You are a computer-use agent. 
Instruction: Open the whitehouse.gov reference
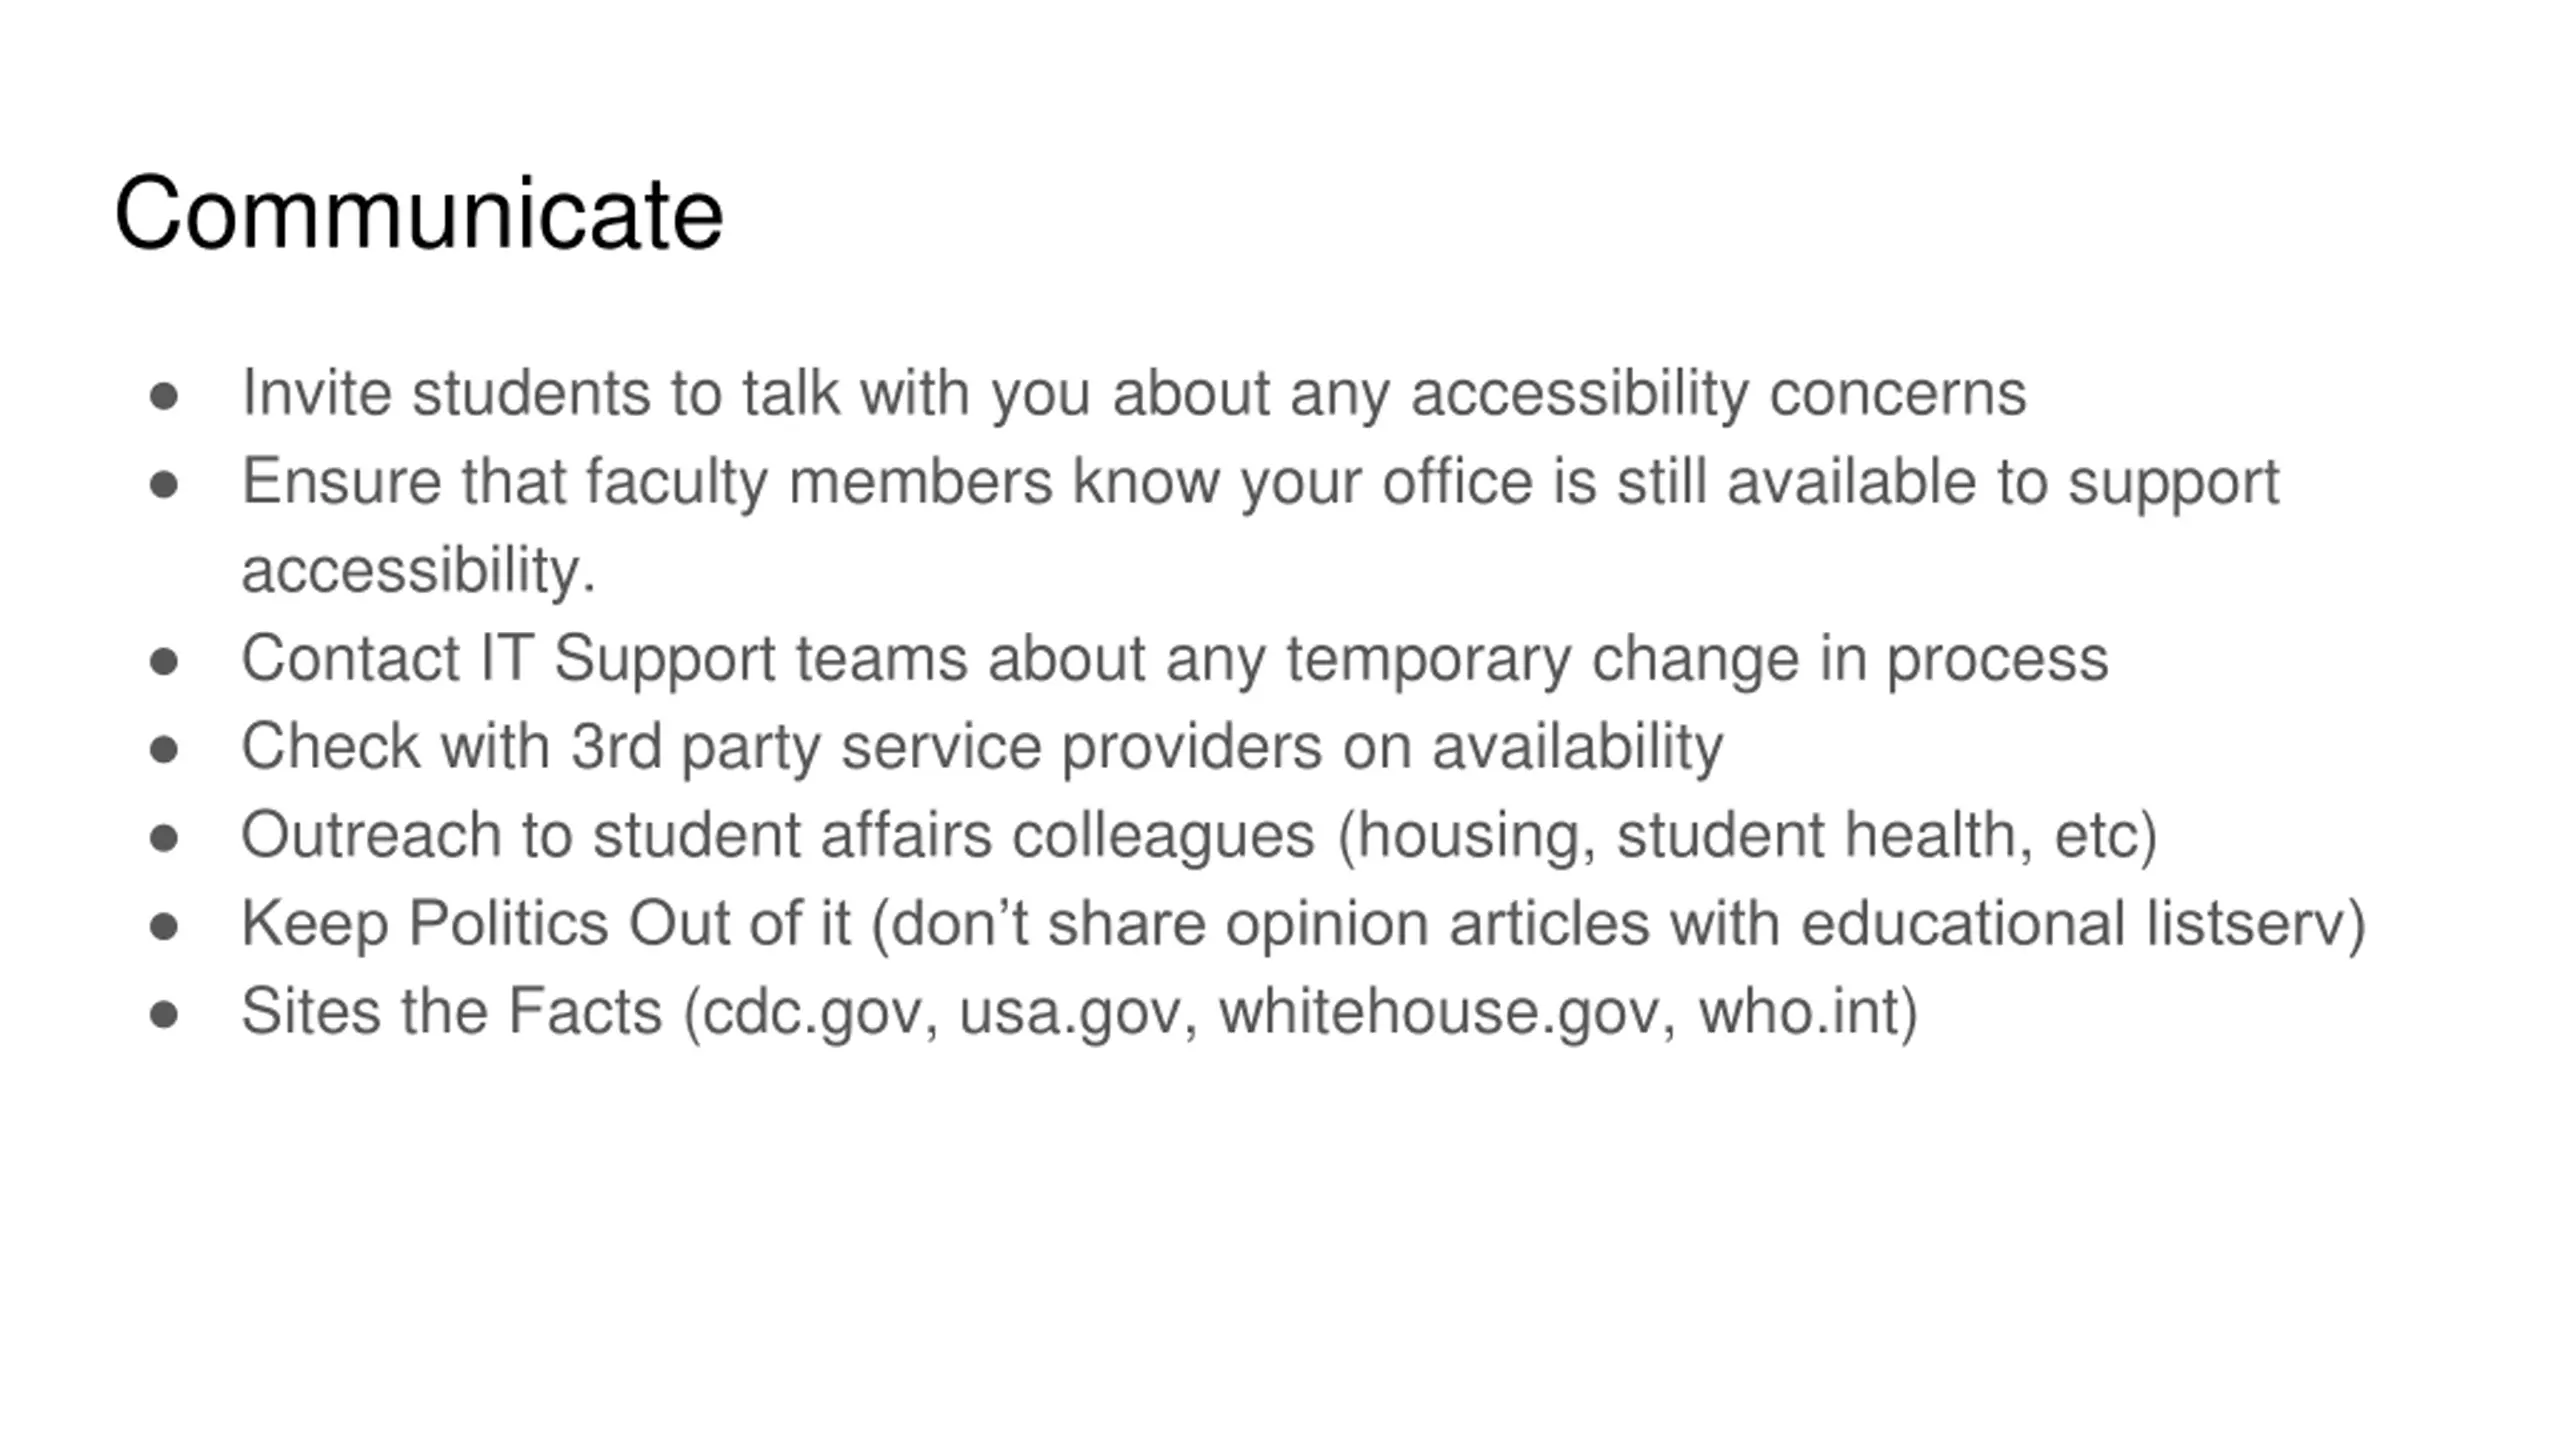[x=1437, y=1012]
